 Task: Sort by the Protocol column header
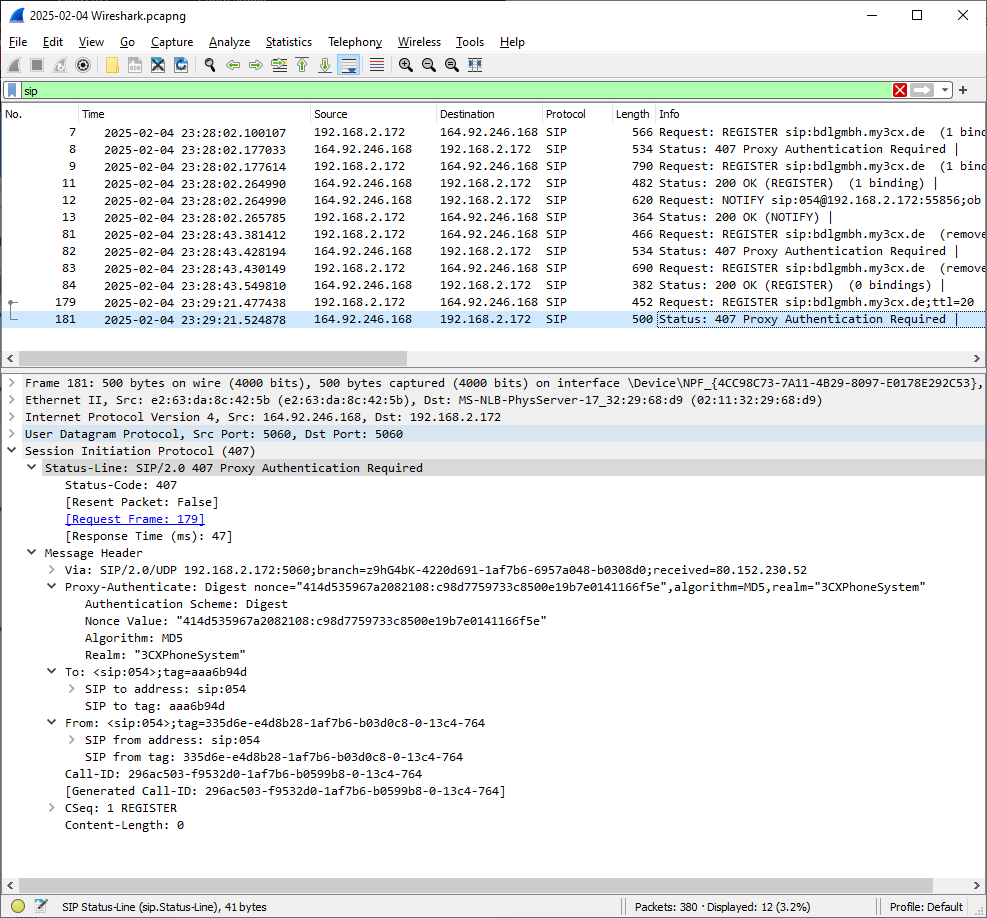point(577,114)
